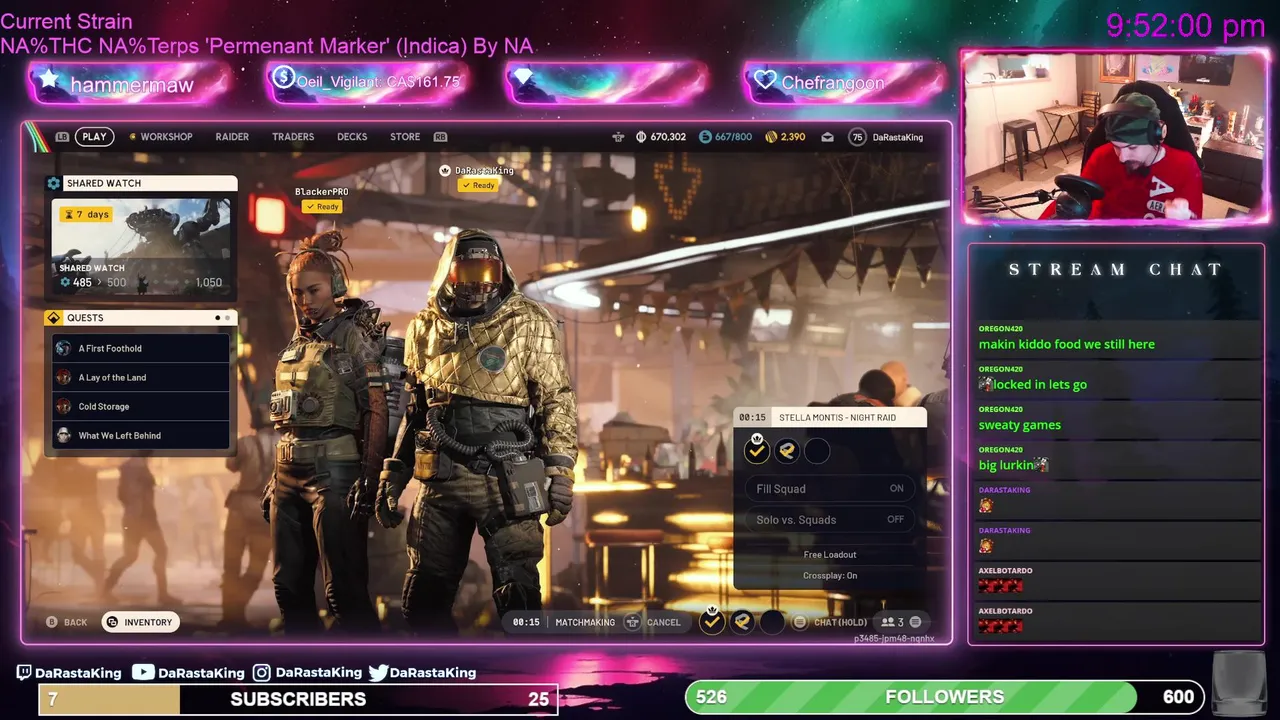This screenshot has width=1280, height=720.
Task: Click the 00:15 matchmaking timer in bottom bar
Action: (x=526, y=622)
